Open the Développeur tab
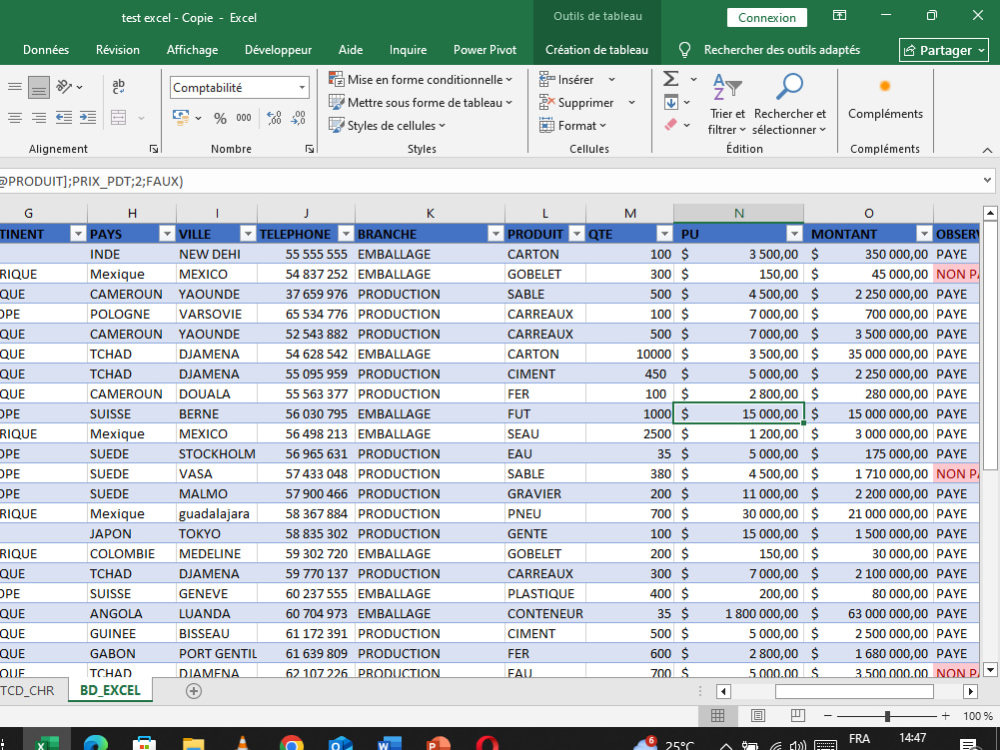The height and width of the screenshot is (750, 1000). click(278, 50)
